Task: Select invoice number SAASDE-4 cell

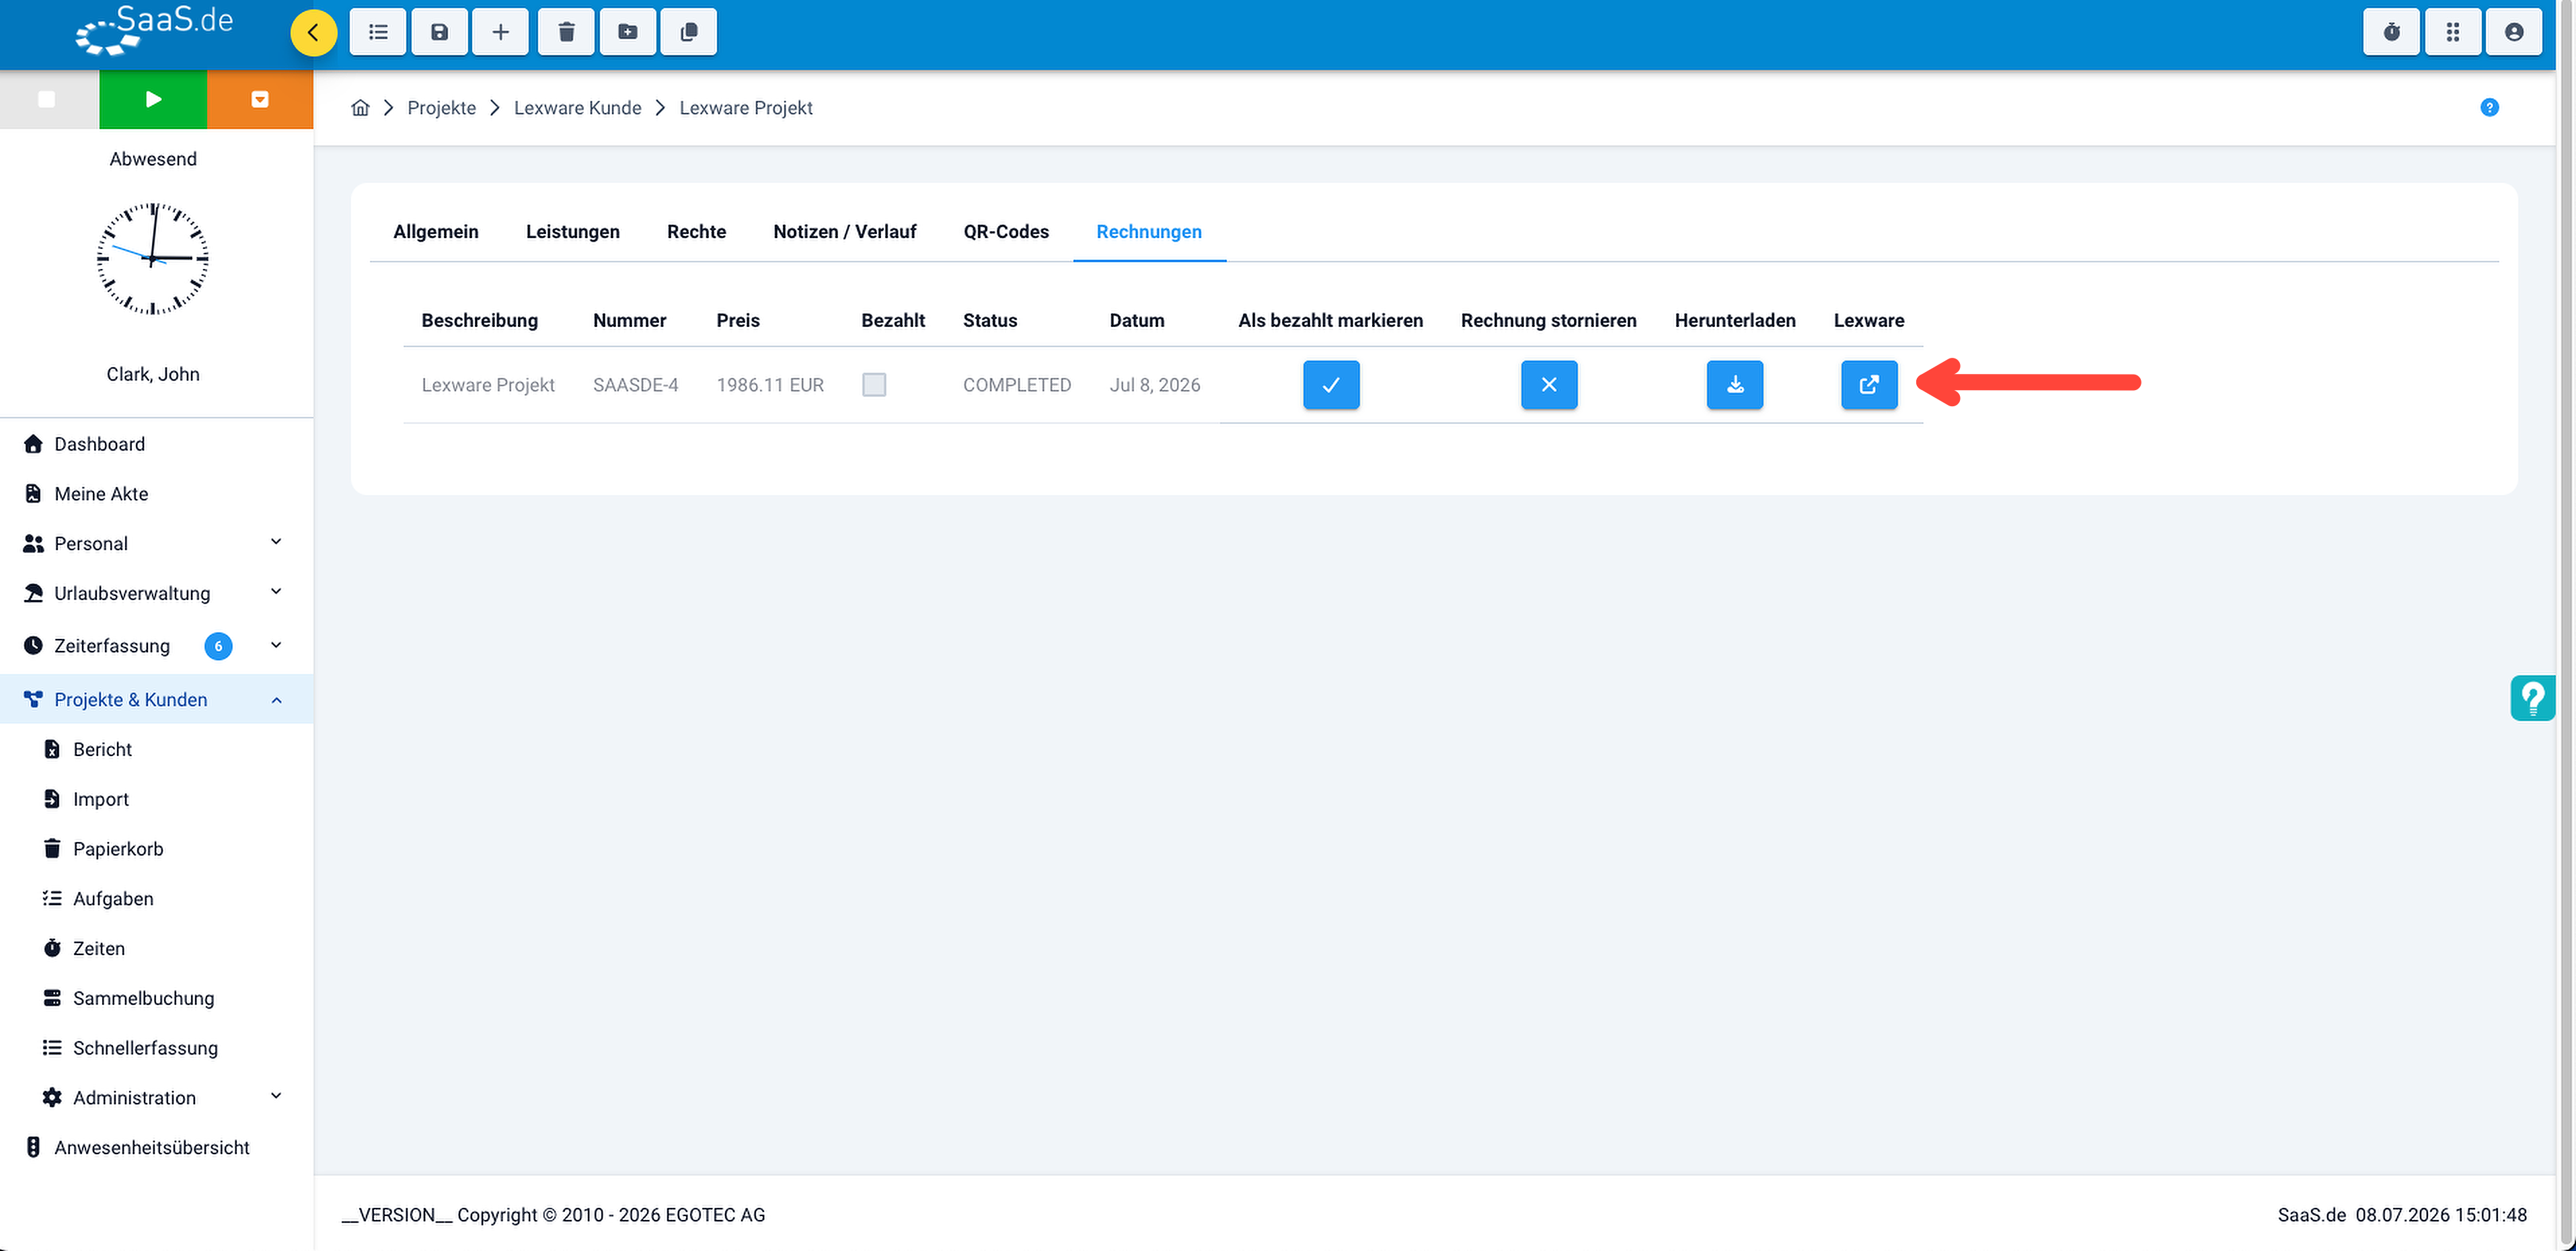Action: pos(636,385)
